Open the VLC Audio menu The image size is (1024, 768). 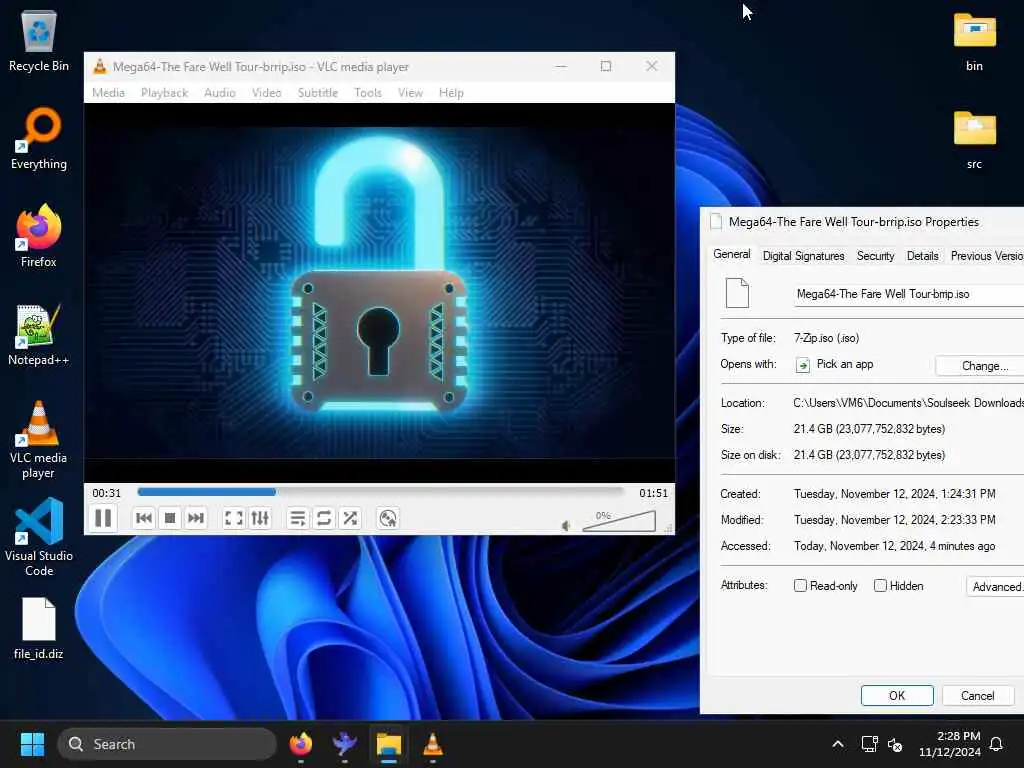[219, 93]
